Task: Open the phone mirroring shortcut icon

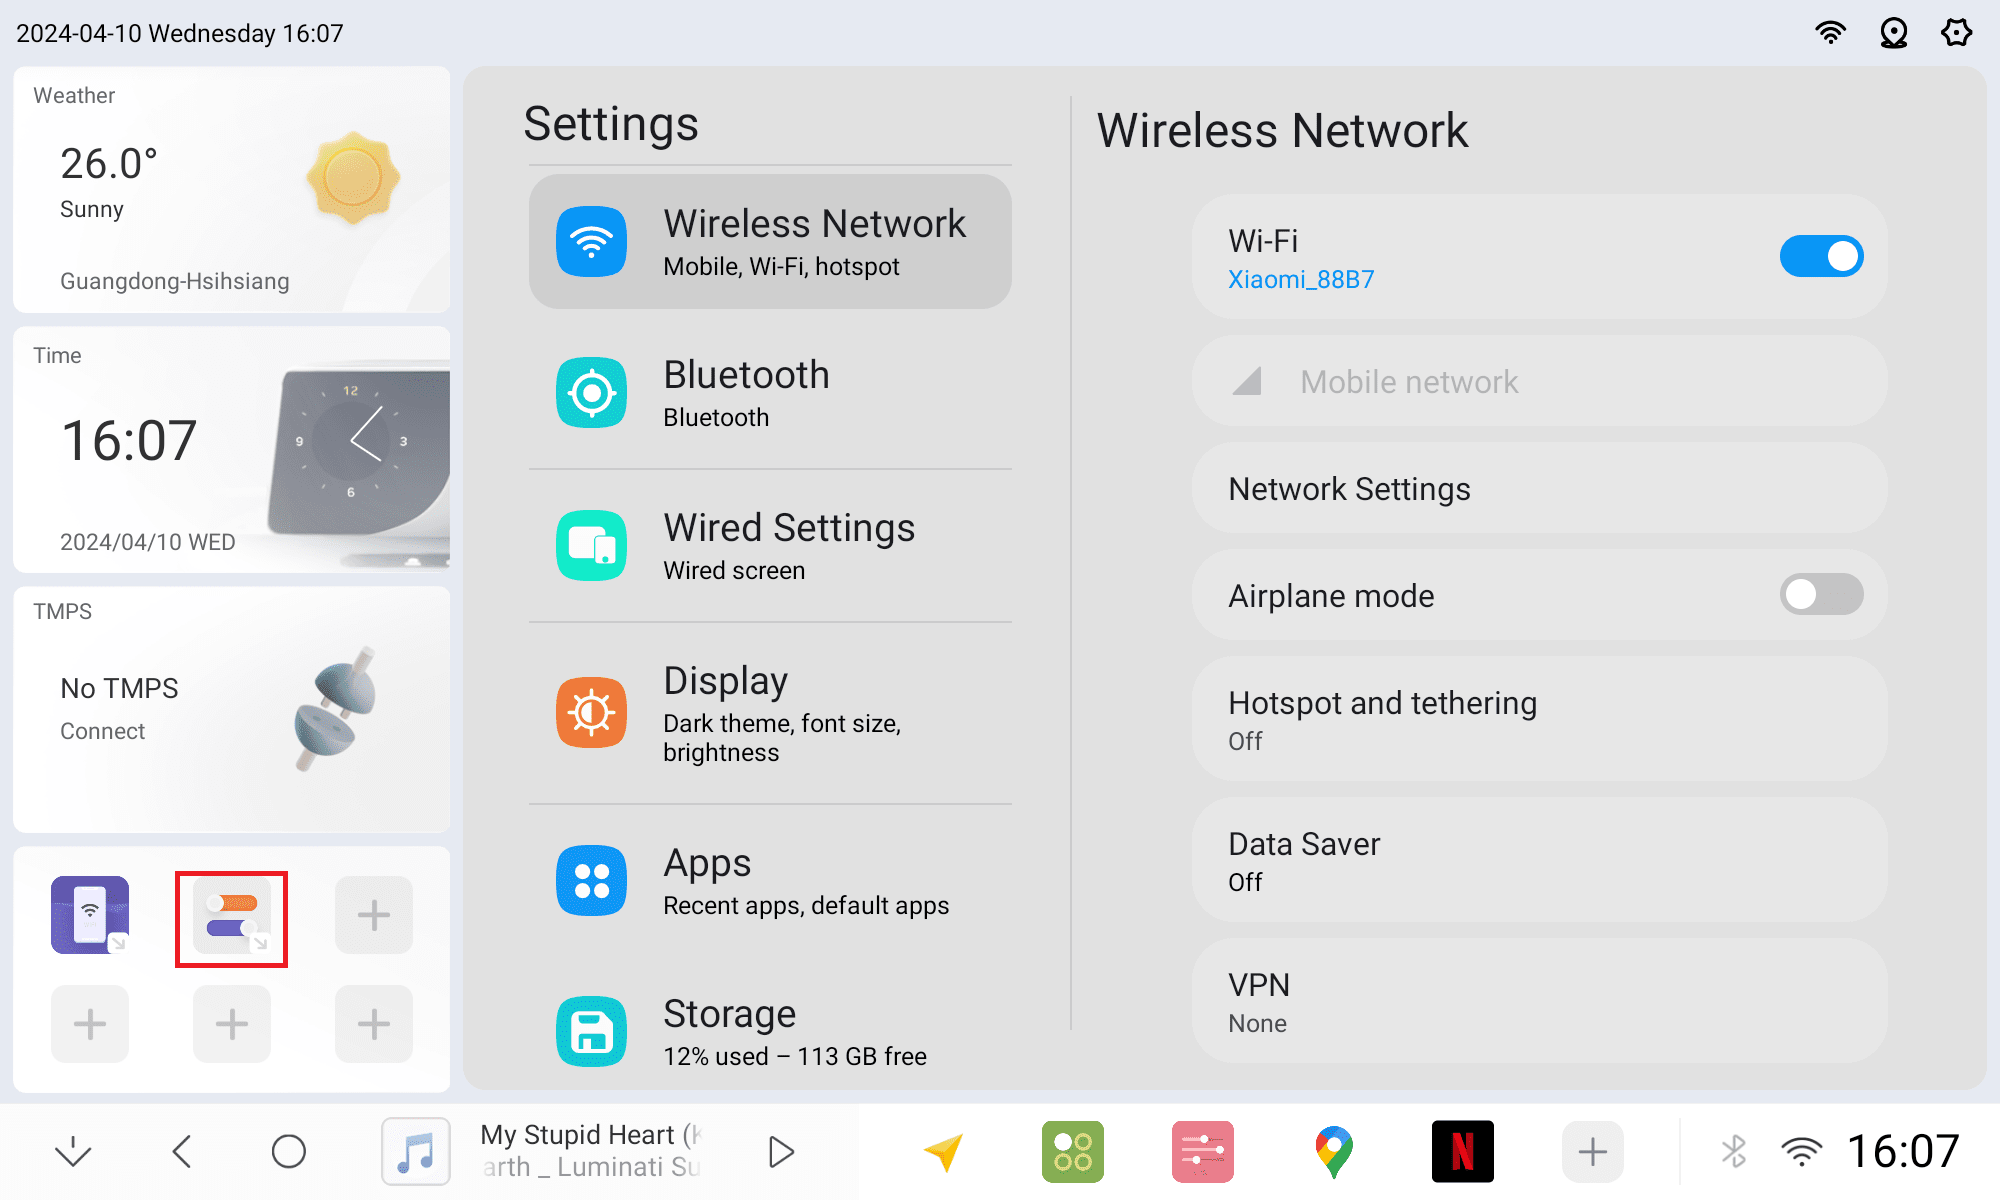Action: pyautogui.click(x=90, y=915)
